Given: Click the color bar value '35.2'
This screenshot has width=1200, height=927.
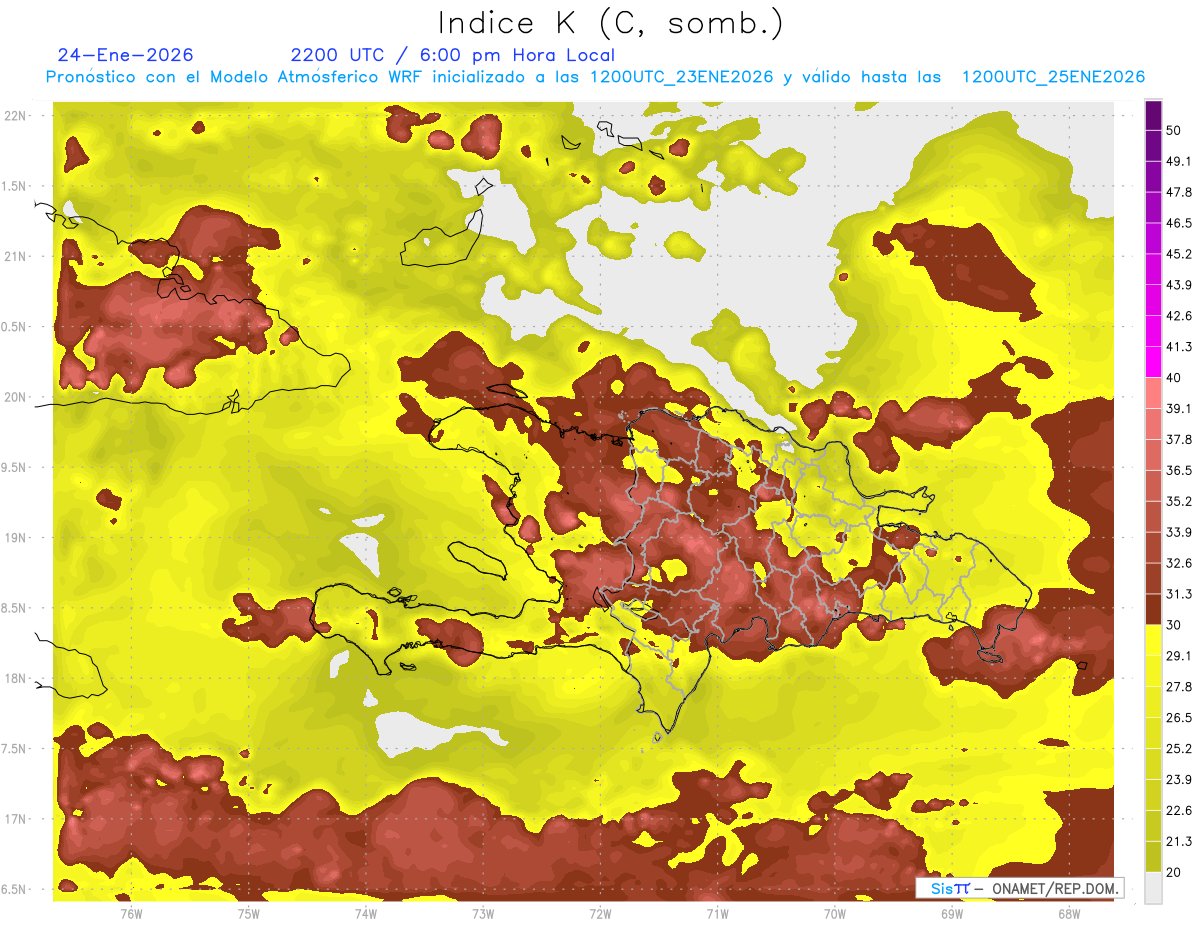Looking at the screenshot, I should pyautogui.click(x=1179, y=501).
